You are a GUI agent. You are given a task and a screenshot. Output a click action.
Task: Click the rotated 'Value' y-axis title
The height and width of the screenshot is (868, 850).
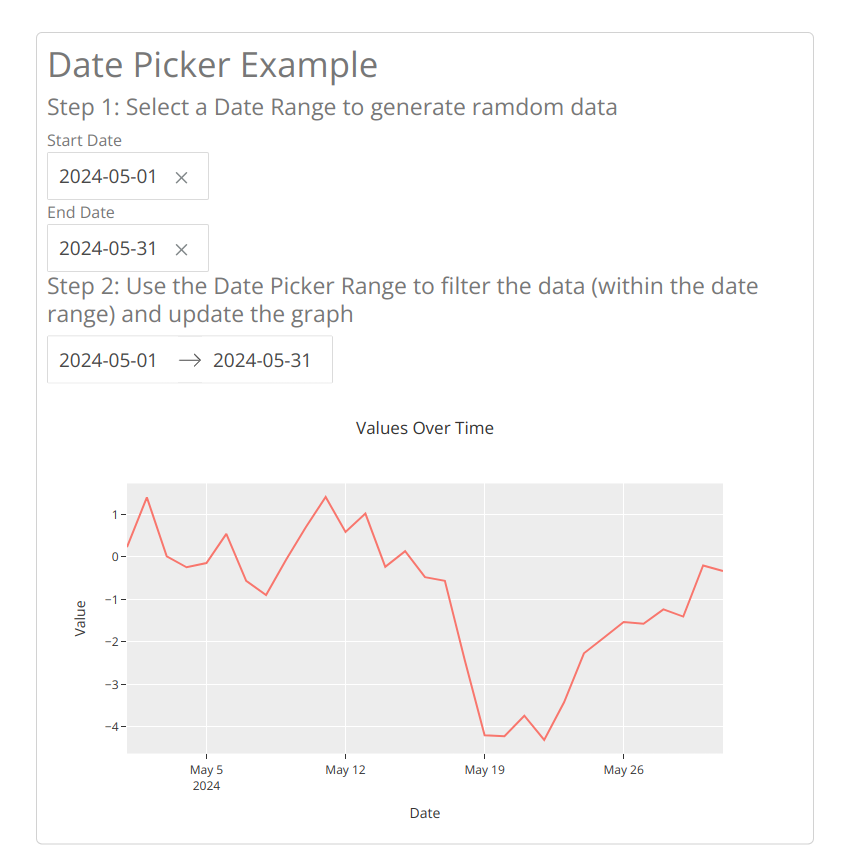(80, 618)
